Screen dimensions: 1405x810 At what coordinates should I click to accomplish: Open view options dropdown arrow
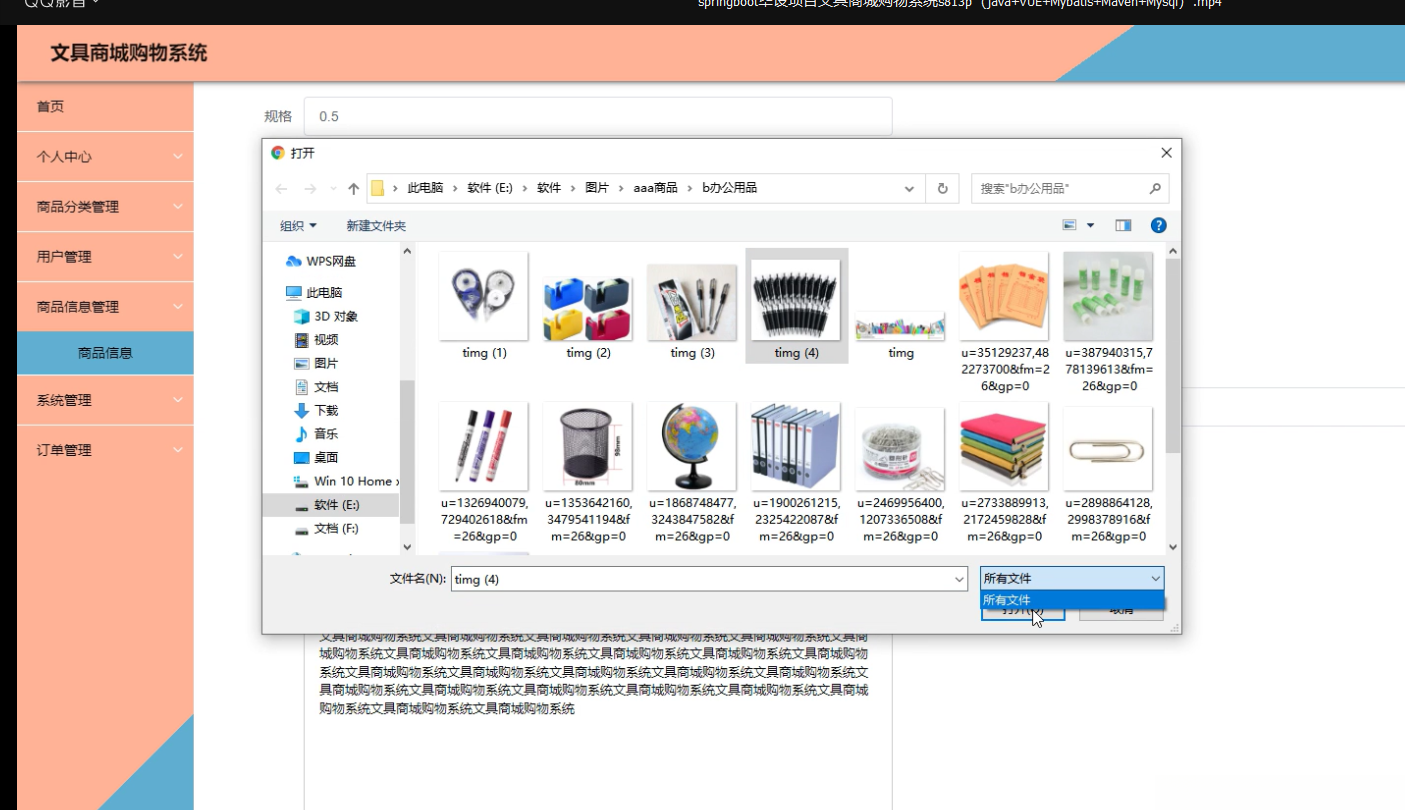point(1090,226)
